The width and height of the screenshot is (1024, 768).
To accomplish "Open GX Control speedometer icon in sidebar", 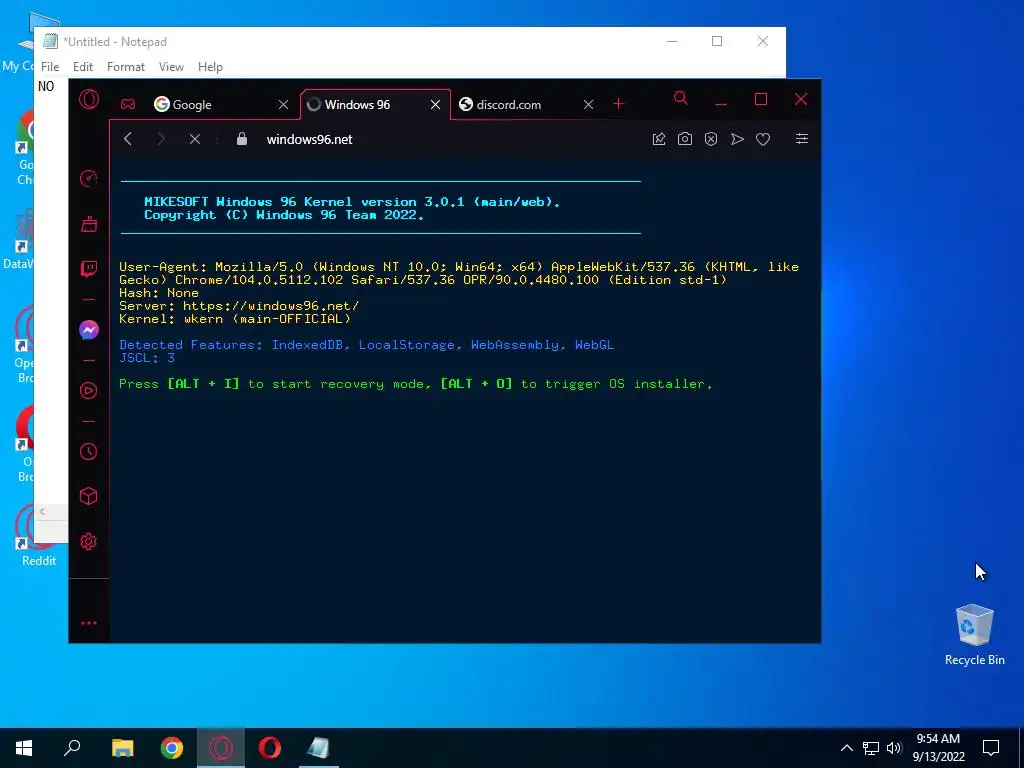I will coord(89,178).
